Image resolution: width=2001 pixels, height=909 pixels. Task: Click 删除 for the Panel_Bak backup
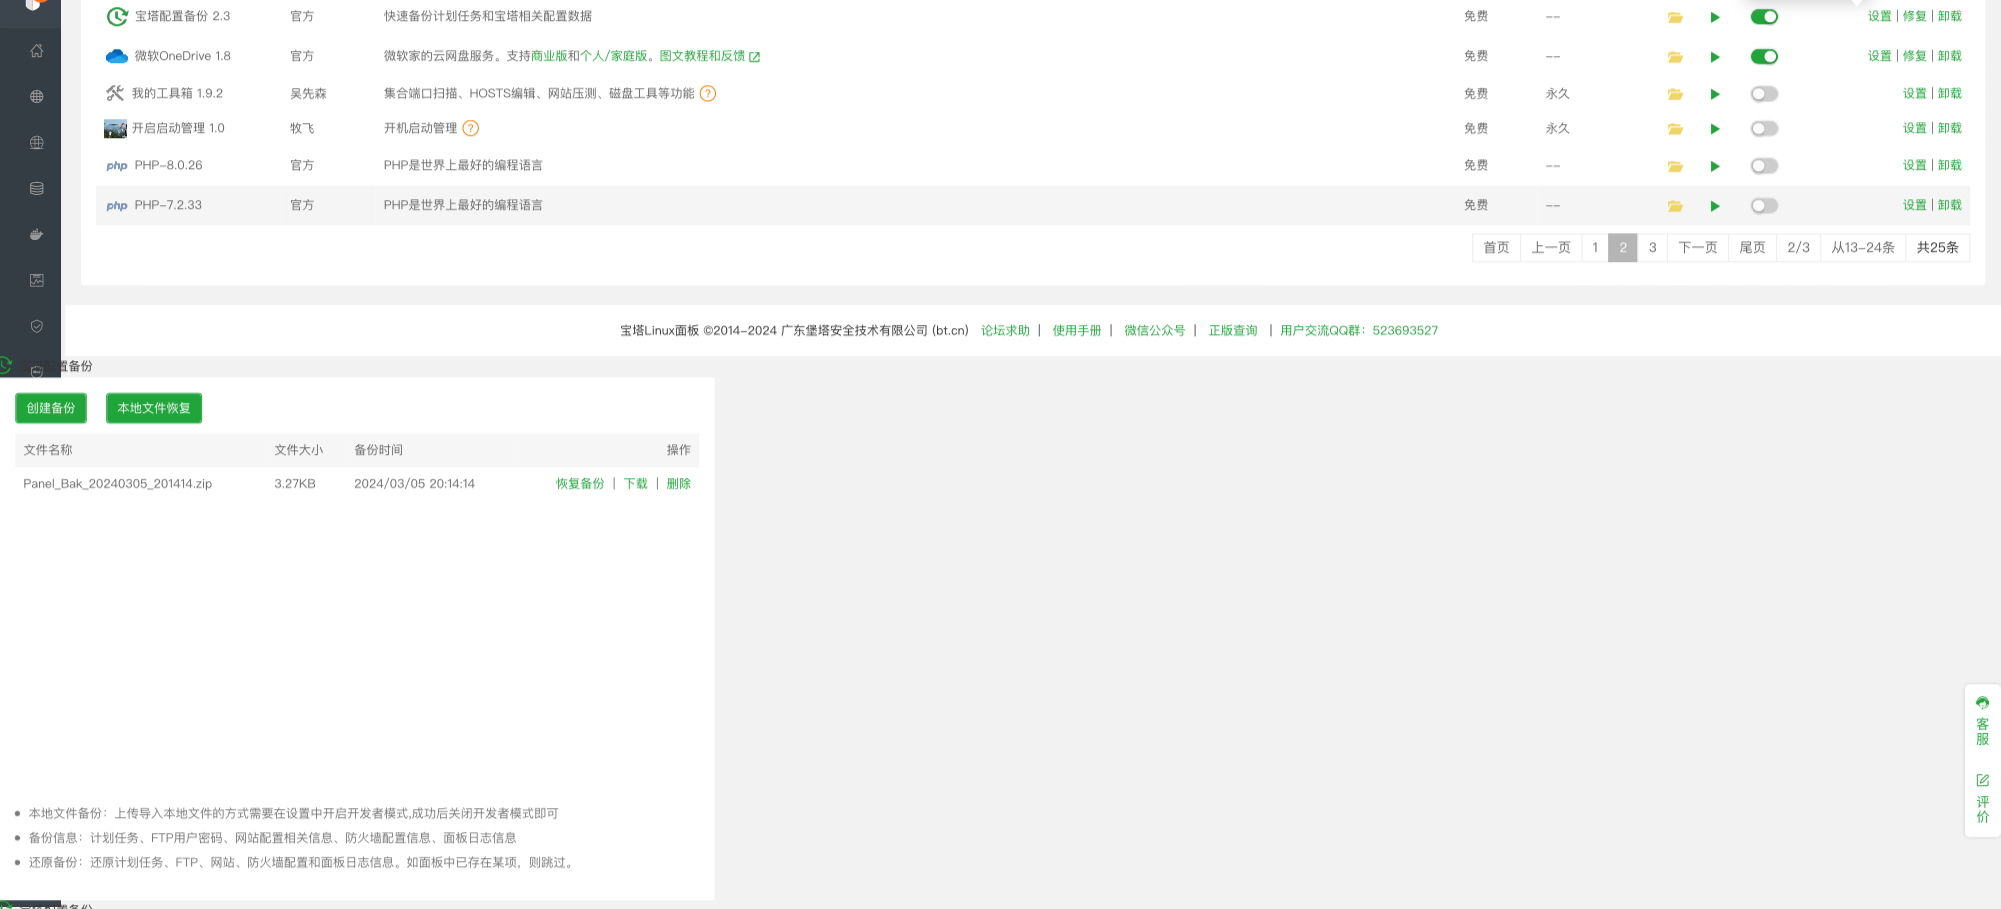[x=679, y=484]
